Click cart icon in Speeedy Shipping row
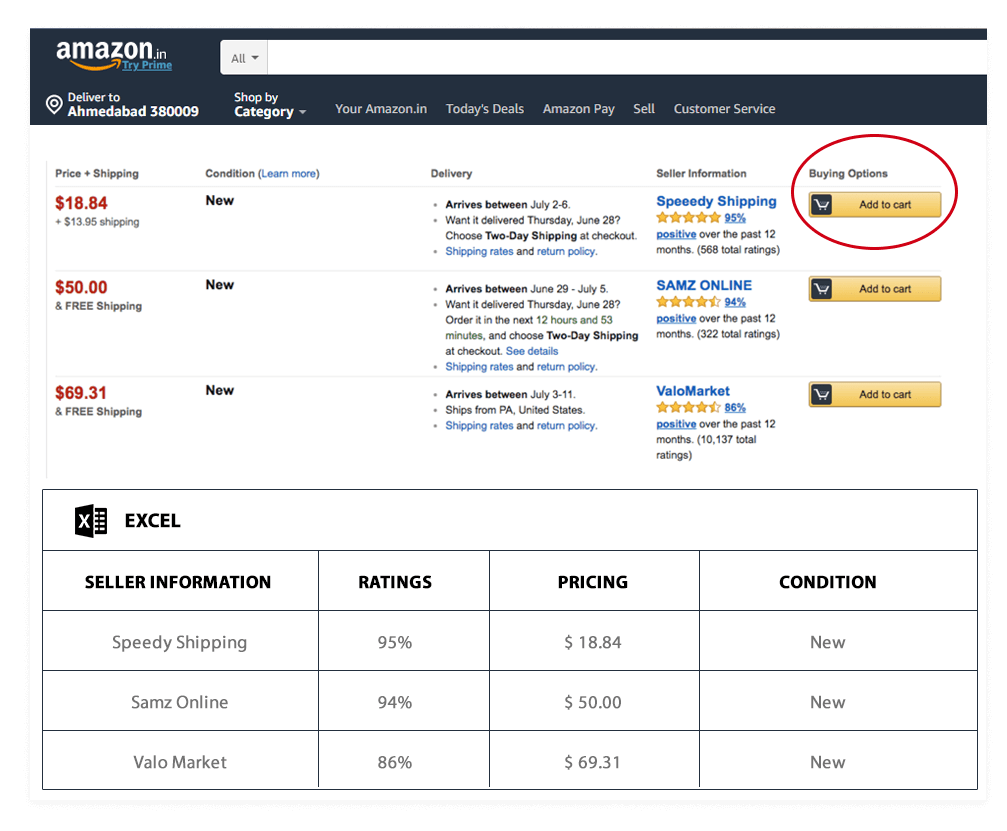Viewport: 1007px width, 831px height. [821, 205]
